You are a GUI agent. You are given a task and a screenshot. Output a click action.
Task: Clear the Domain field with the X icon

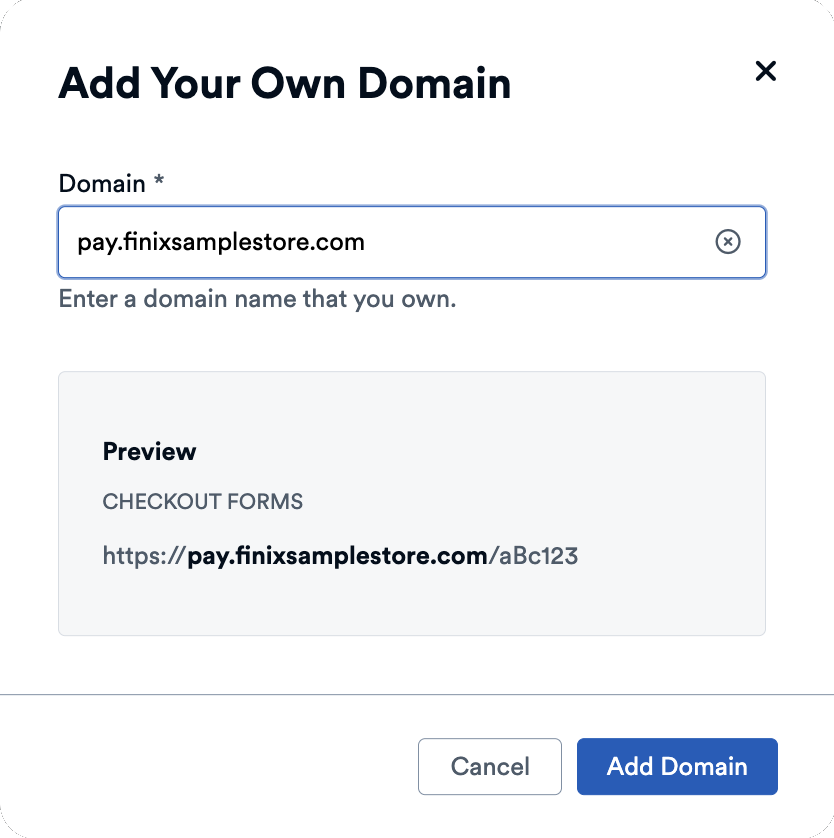[728, 242]
